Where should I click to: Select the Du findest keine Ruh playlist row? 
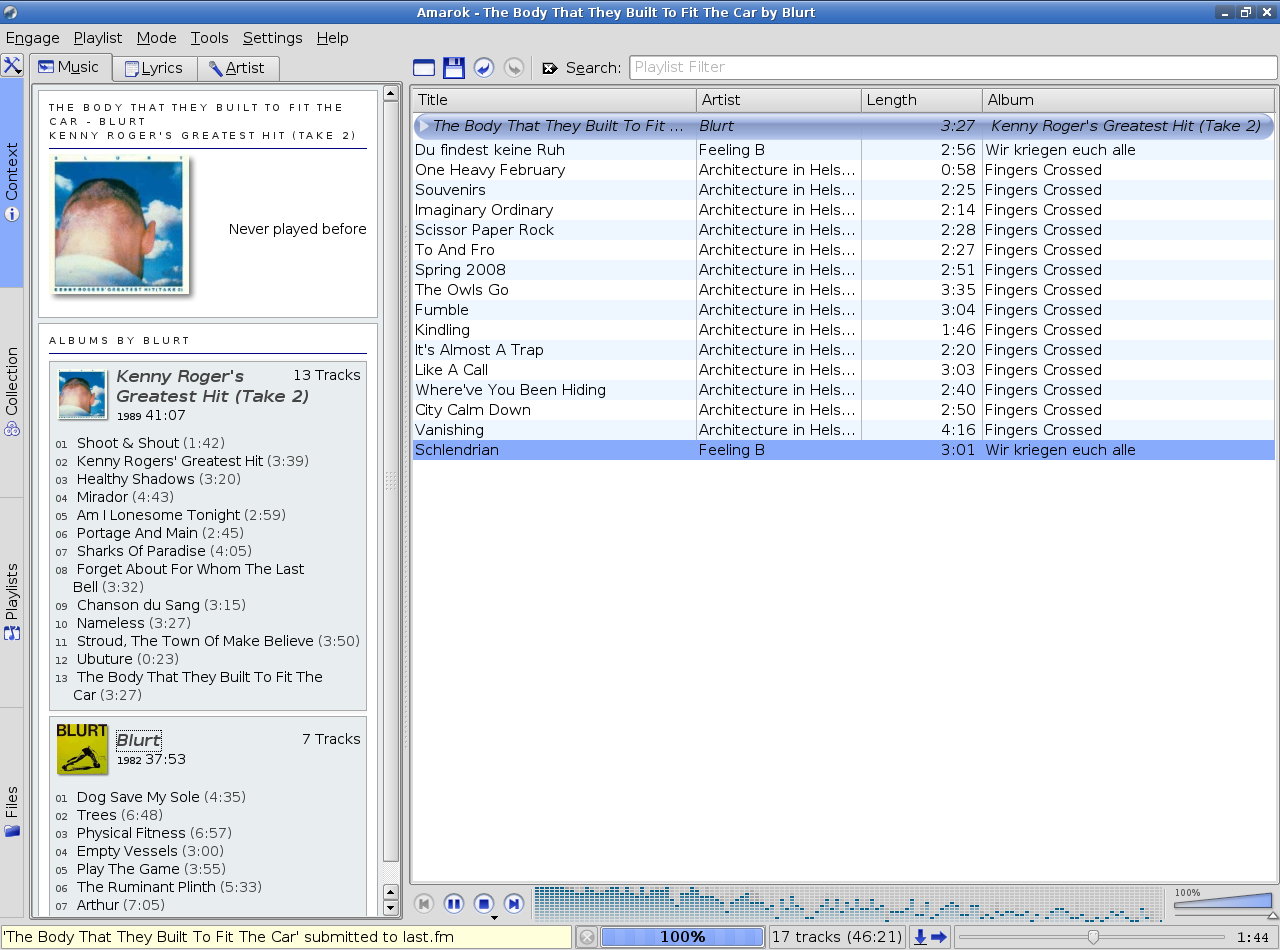click(x=843, y=150)
